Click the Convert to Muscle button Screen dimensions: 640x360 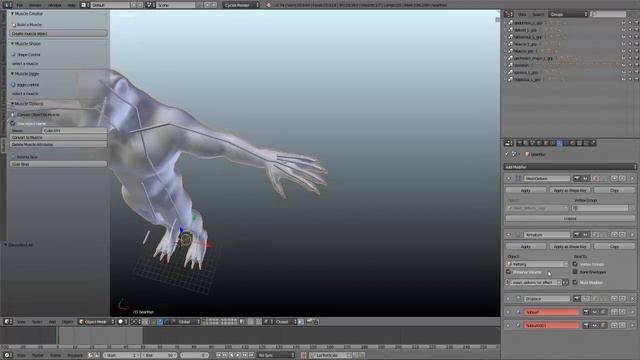point(58,138)
